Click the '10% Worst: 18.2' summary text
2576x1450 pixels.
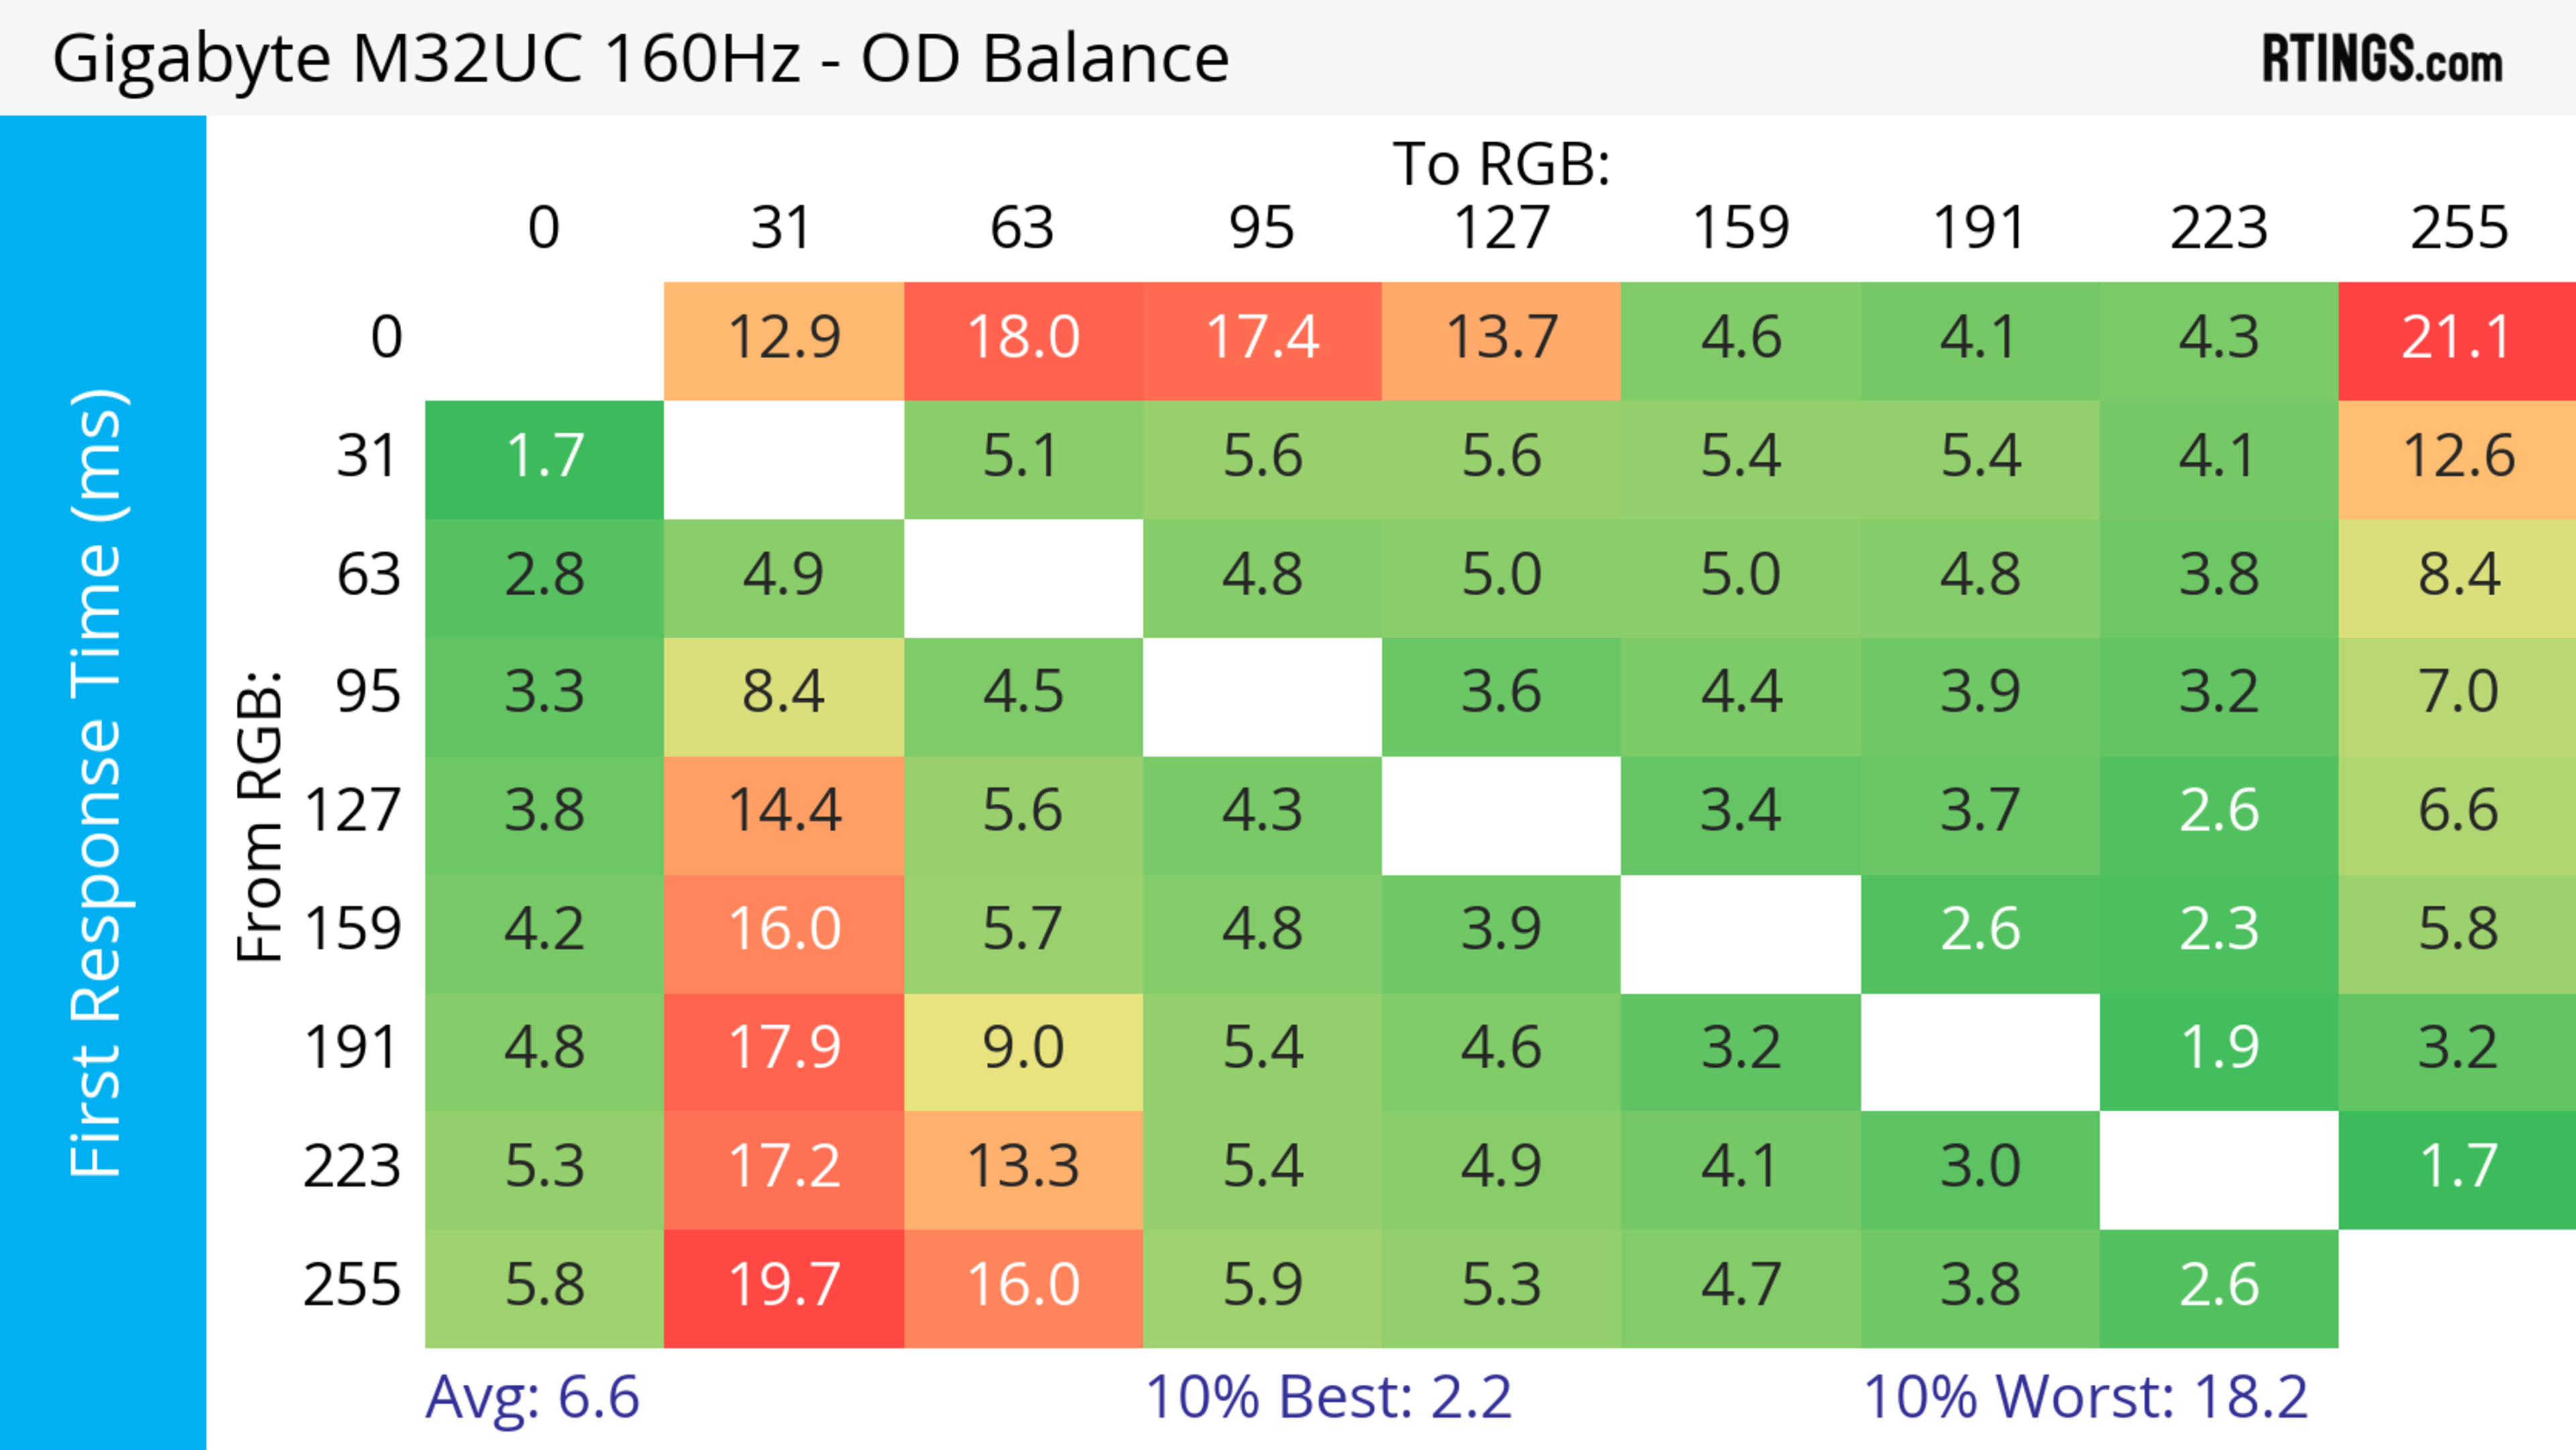(2085, 1397)
